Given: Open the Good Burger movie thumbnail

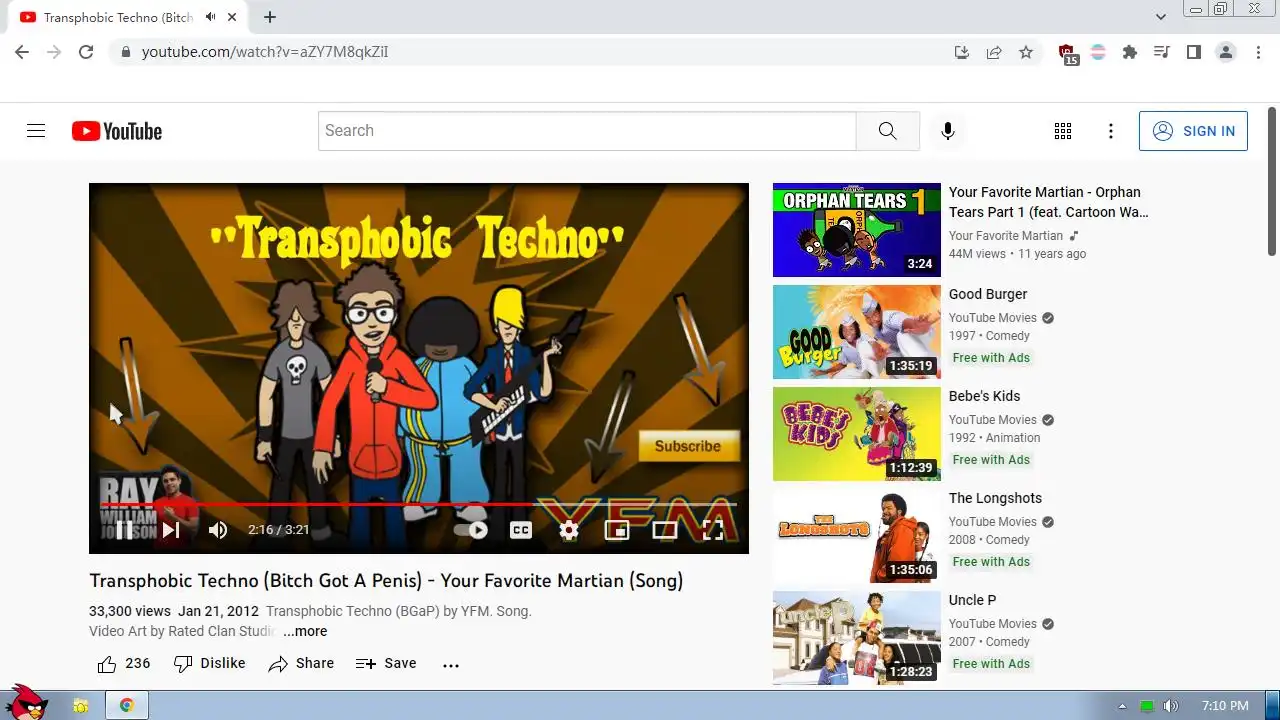Looking at the screenshot, I should (857, 332).
